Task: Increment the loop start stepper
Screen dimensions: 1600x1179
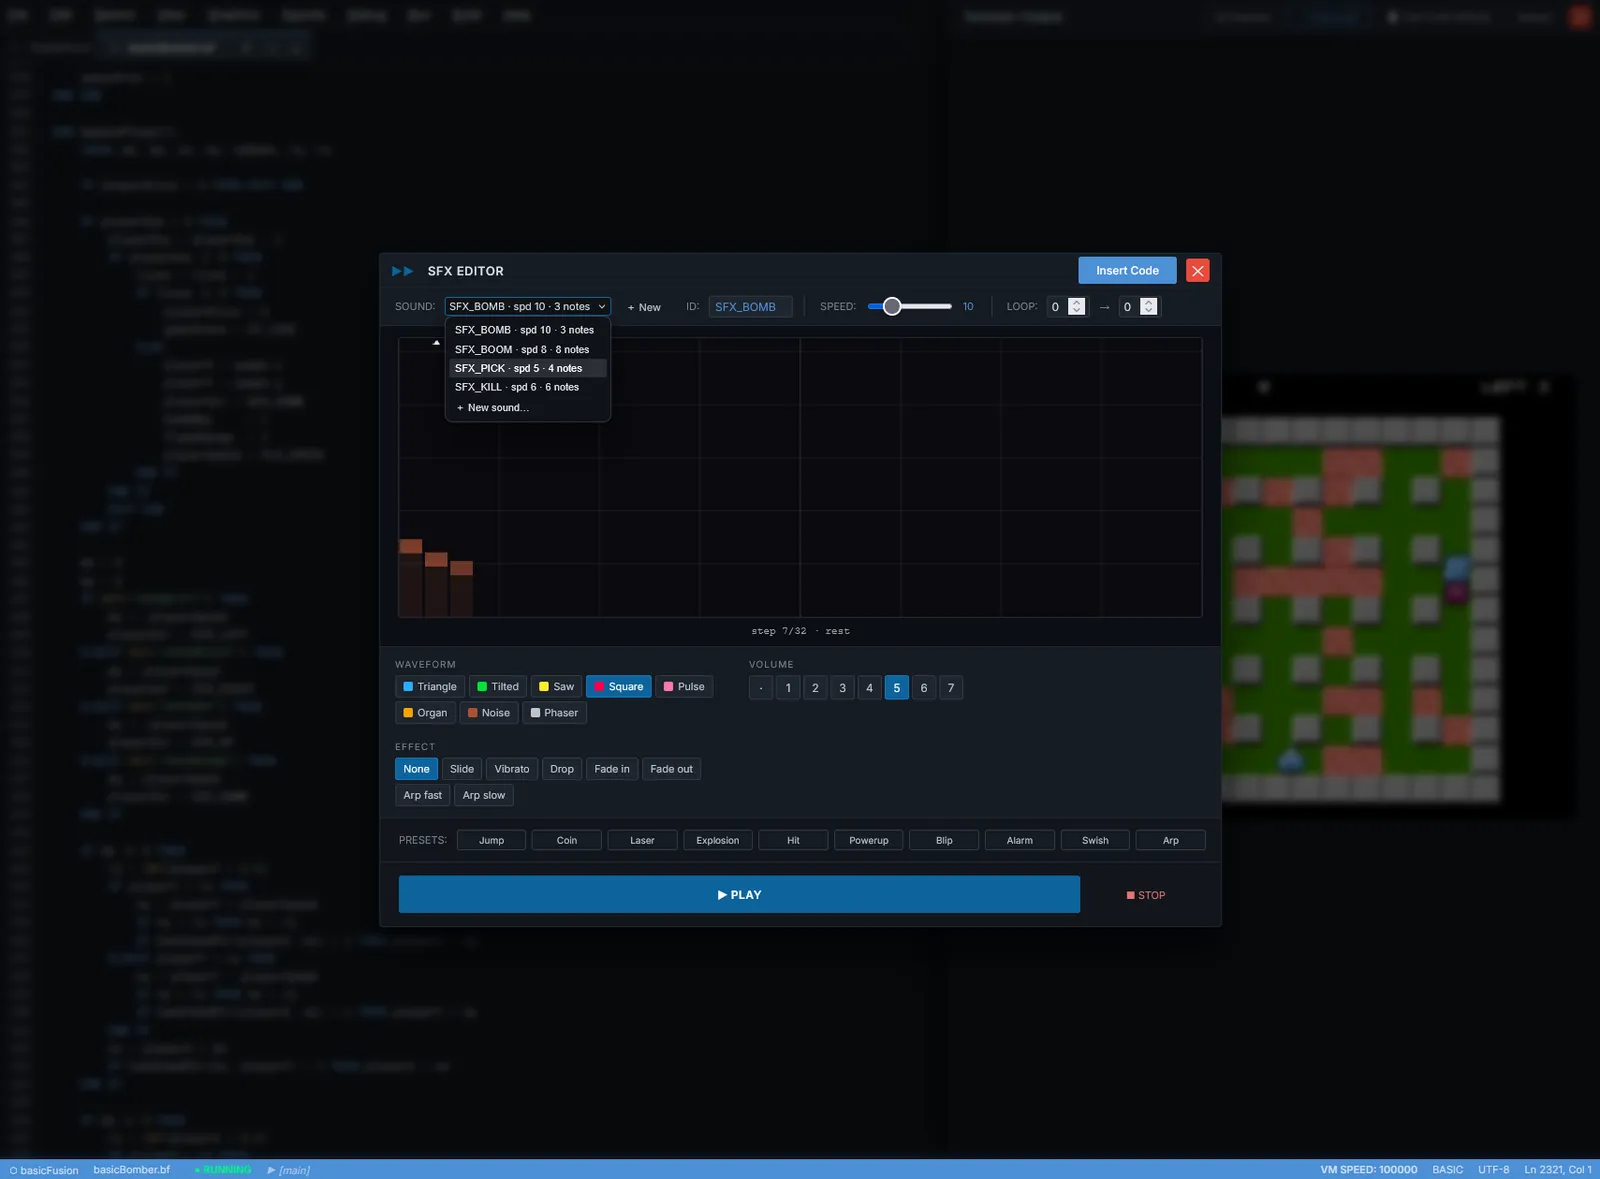Action: click(x=1076, y=303)
